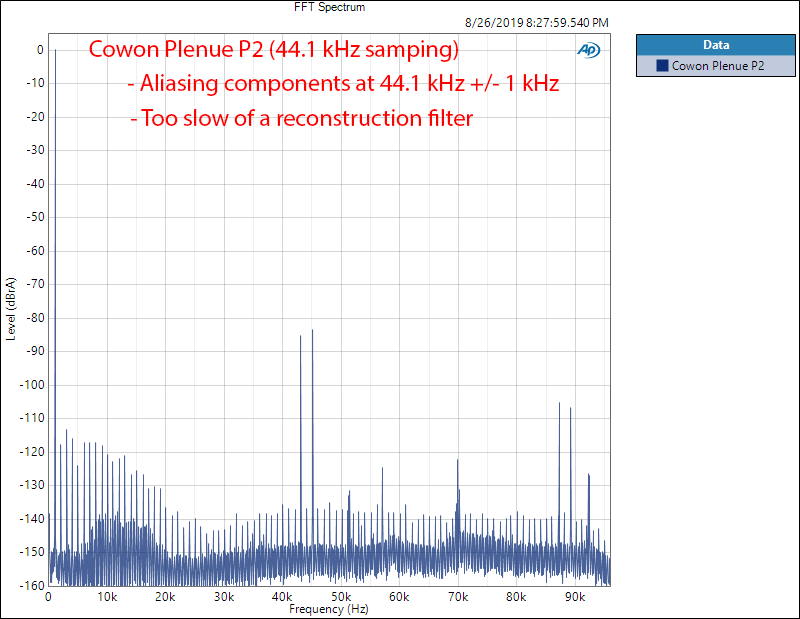The image size is (800, 619).
Task: Click the "80k" frequency axis tick label
Action: (516, 597)
